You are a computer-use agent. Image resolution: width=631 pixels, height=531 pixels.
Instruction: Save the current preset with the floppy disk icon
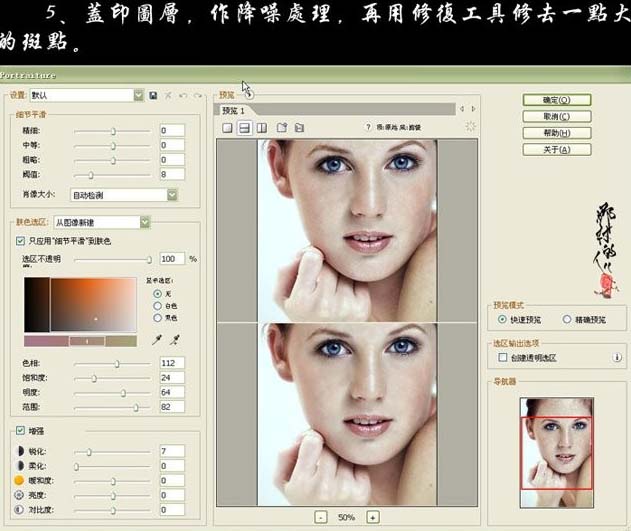point(153,95)
